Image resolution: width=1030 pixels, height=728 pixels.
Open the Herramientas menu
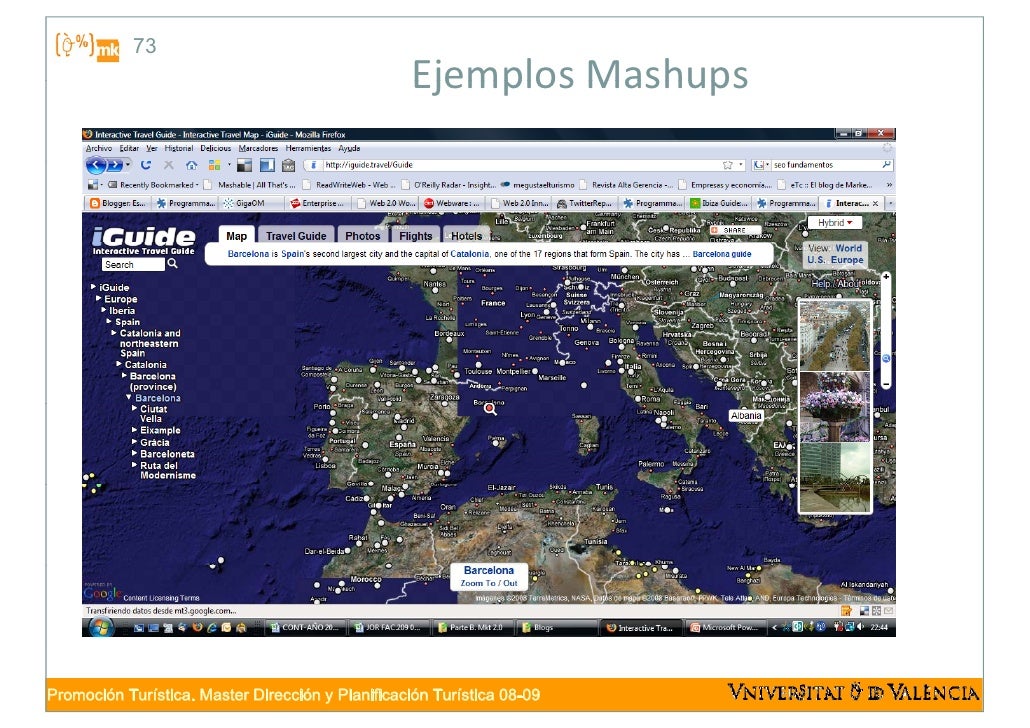[308, 148]
